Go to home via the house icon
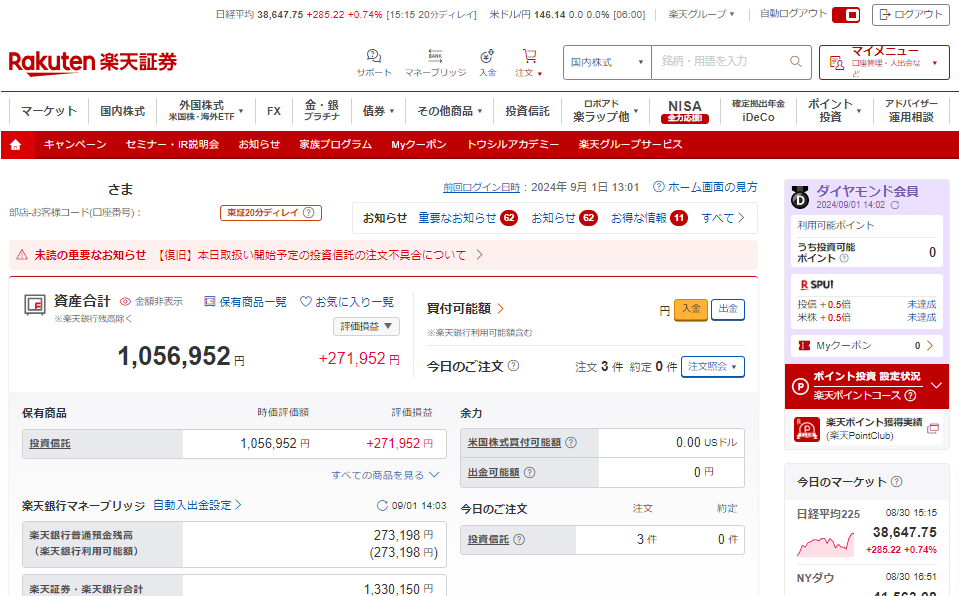 (x=16, y=145)
